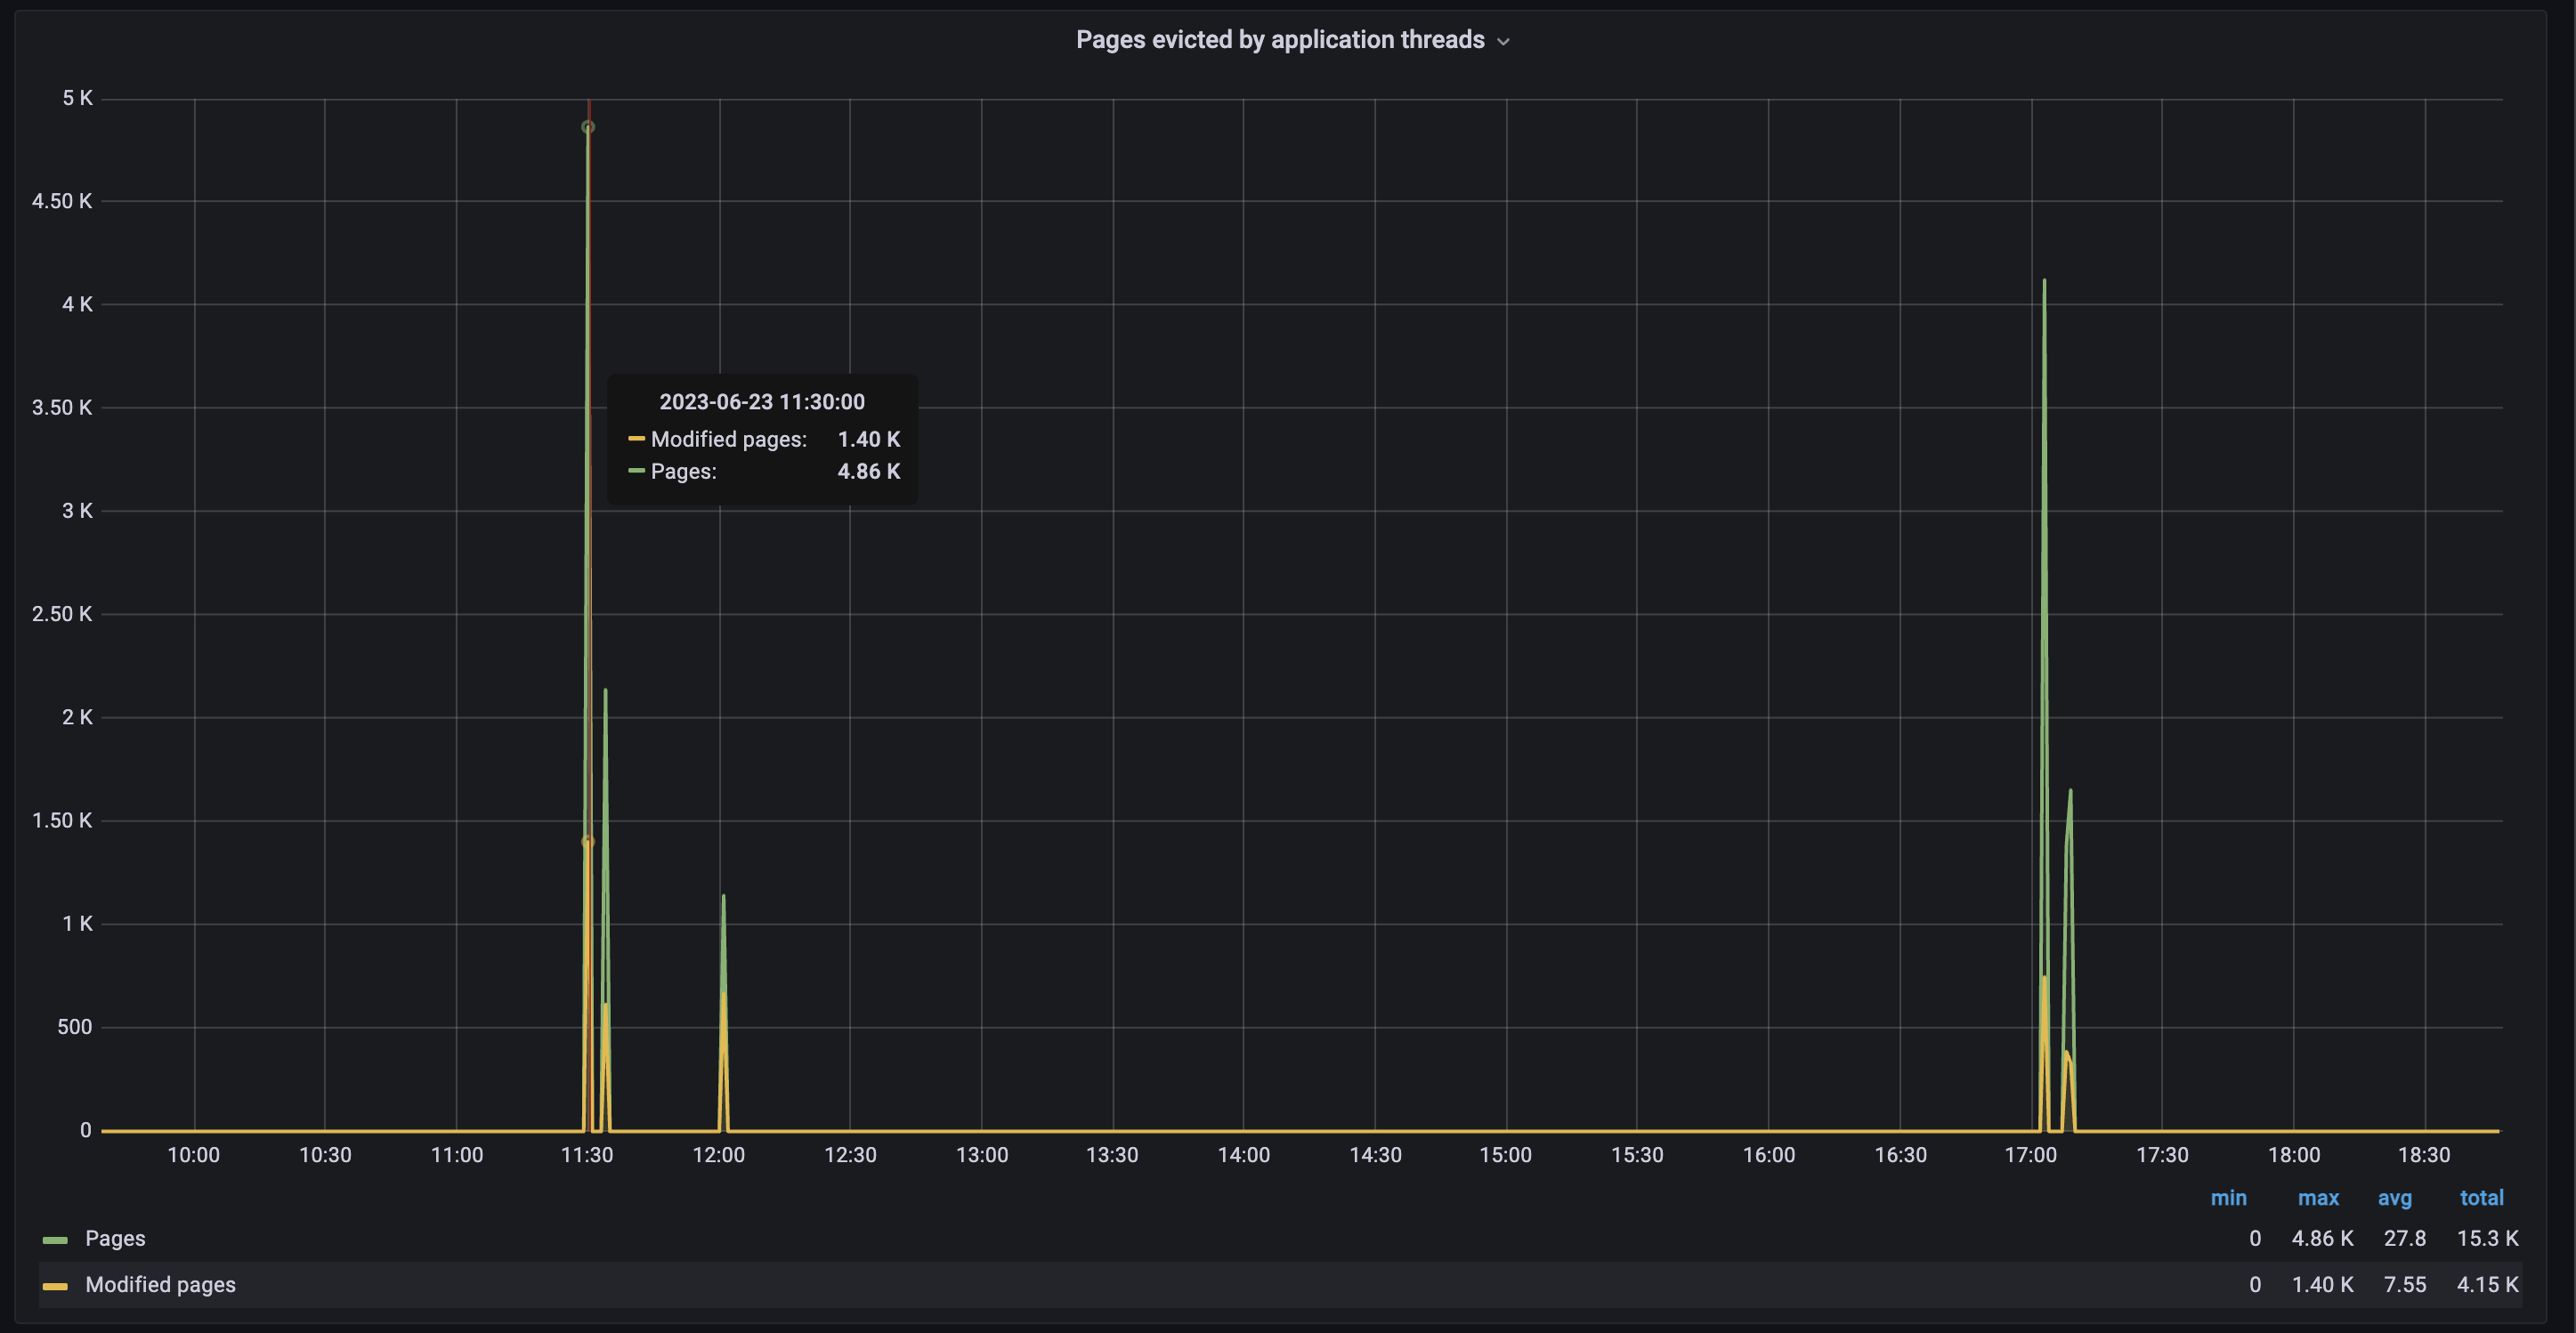Sort legend by max column
2576x1333 pixels.
pos(2317,1197)
